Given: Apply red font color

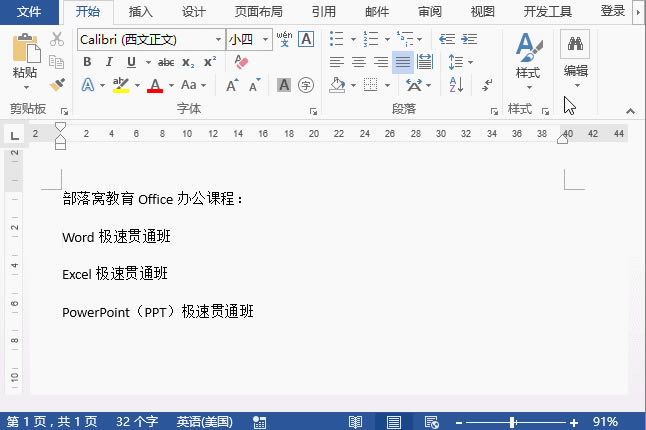Looking at the screenshot, I should tap(155, 85).
